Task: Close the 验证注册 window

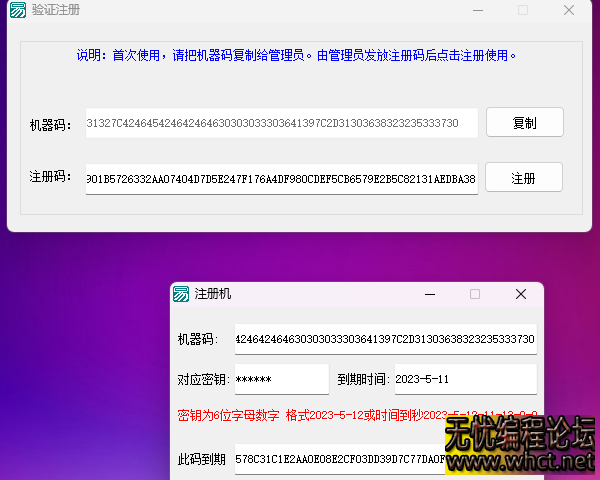Action: click(x=569, y=10)
